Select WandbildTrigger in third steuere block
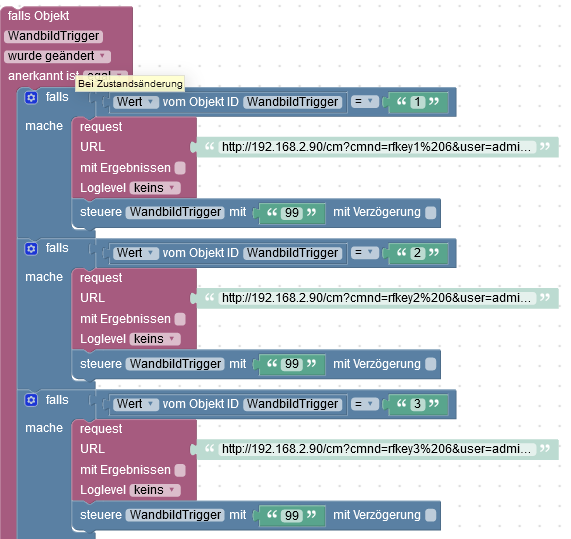Image resolution: width=571 pixels, height=539 pixels. [176, 515]
